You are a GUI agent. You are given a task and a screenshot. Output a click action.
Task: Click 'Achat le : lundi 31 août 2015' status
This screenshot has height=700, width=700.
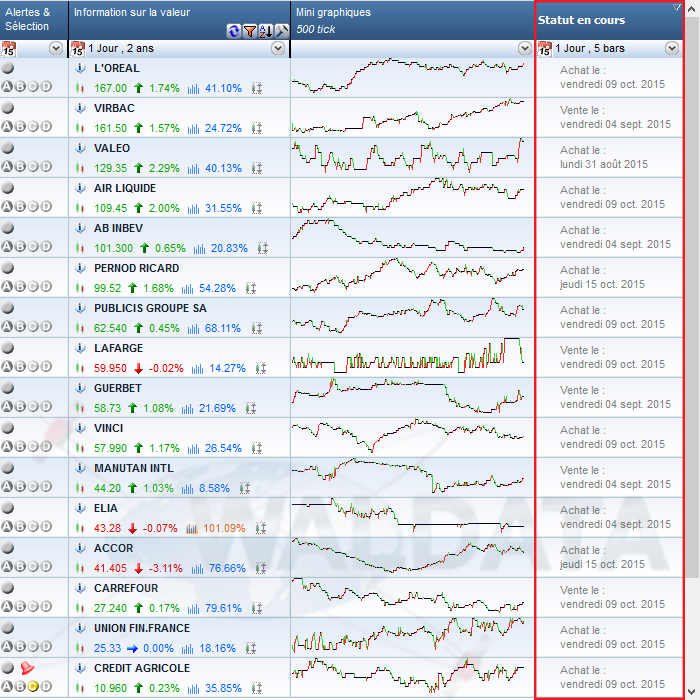(x=604, y=157)
